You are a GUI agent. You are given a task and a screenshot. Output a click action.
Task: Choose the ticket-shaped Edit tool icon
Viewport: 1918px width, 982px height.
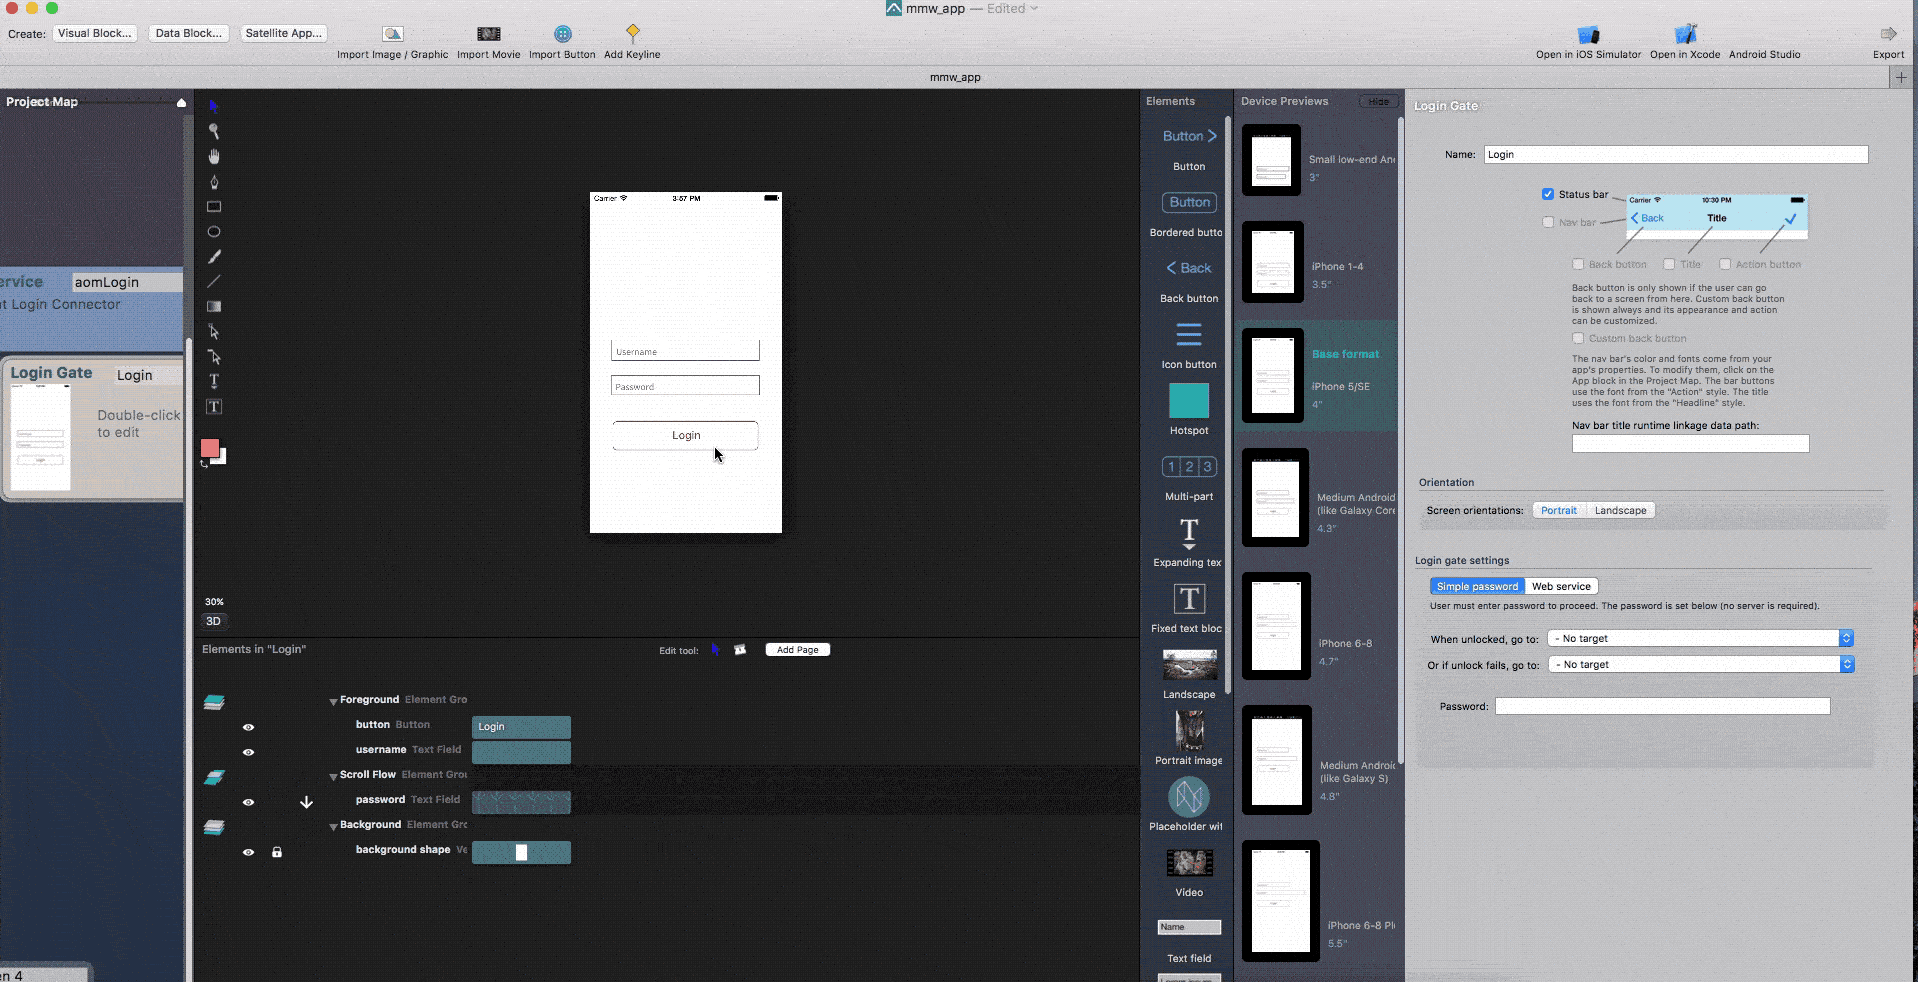[740, 650]
